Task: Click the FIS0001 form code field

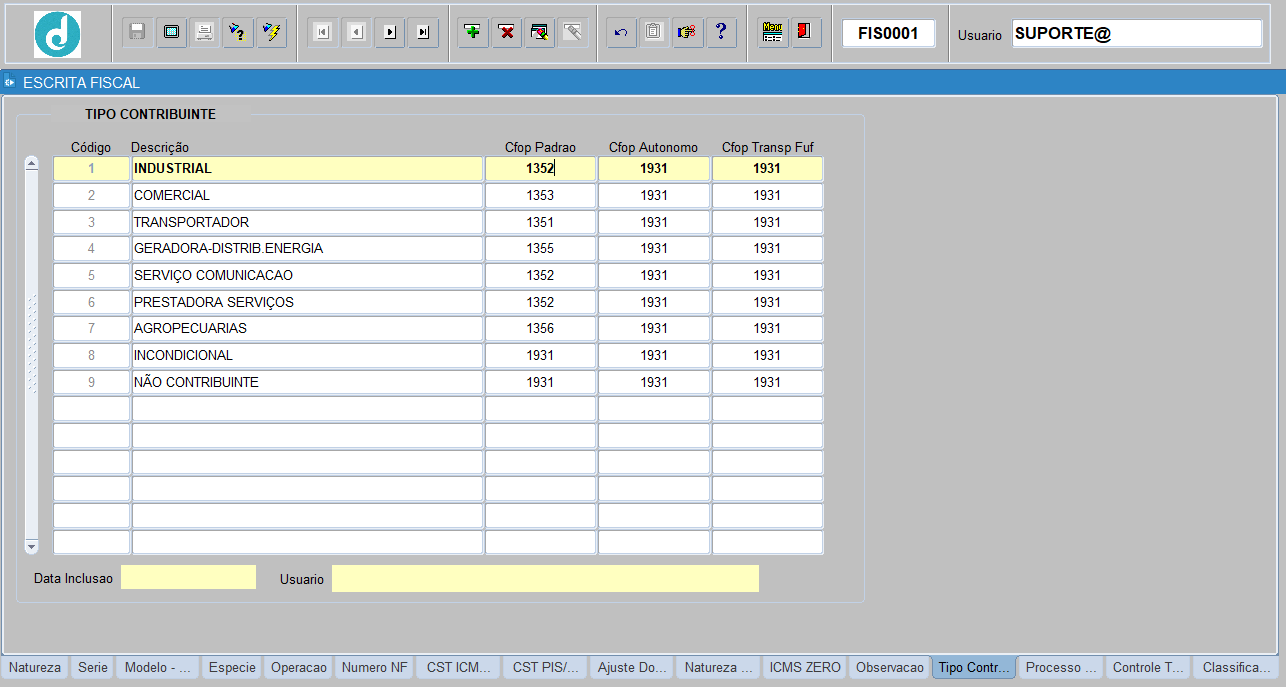Action: [888, 33]
